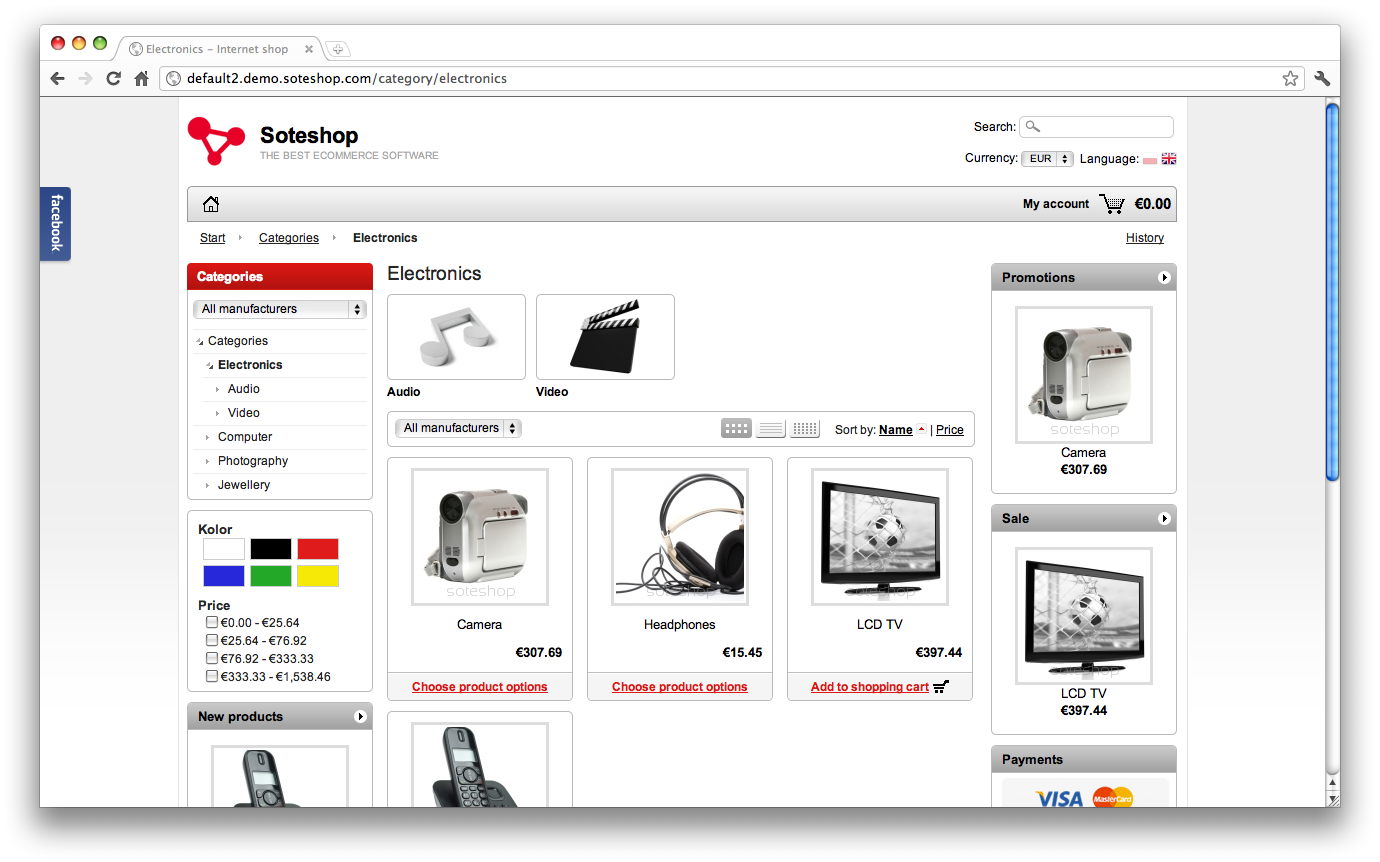Select the Polish flag language icon
The image size is (1380, 862).
click(1152, 158)
